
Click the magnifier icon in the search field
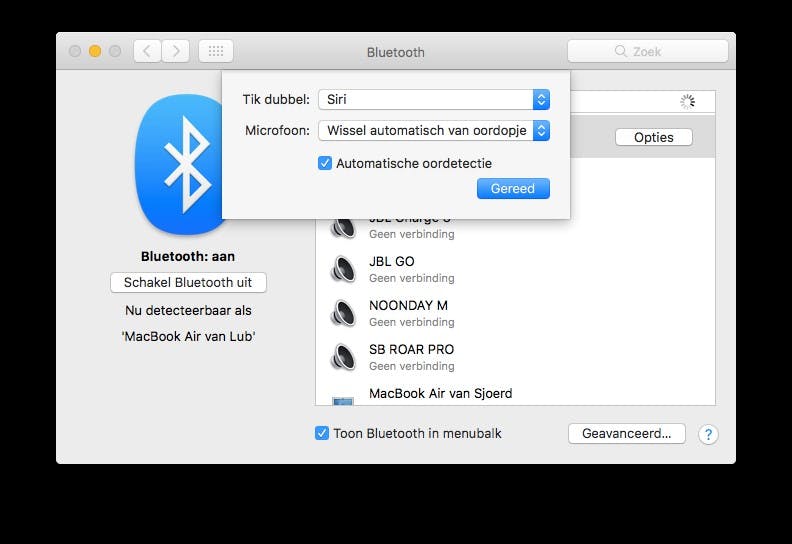[621, 51]
